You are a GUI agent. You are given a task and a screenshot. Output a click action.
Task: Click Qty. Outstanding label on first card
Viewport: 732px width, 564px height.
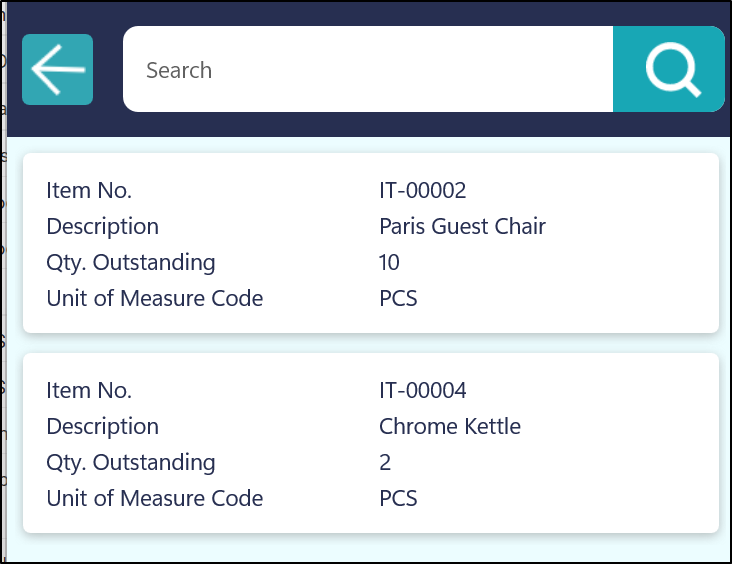[130, 262]
